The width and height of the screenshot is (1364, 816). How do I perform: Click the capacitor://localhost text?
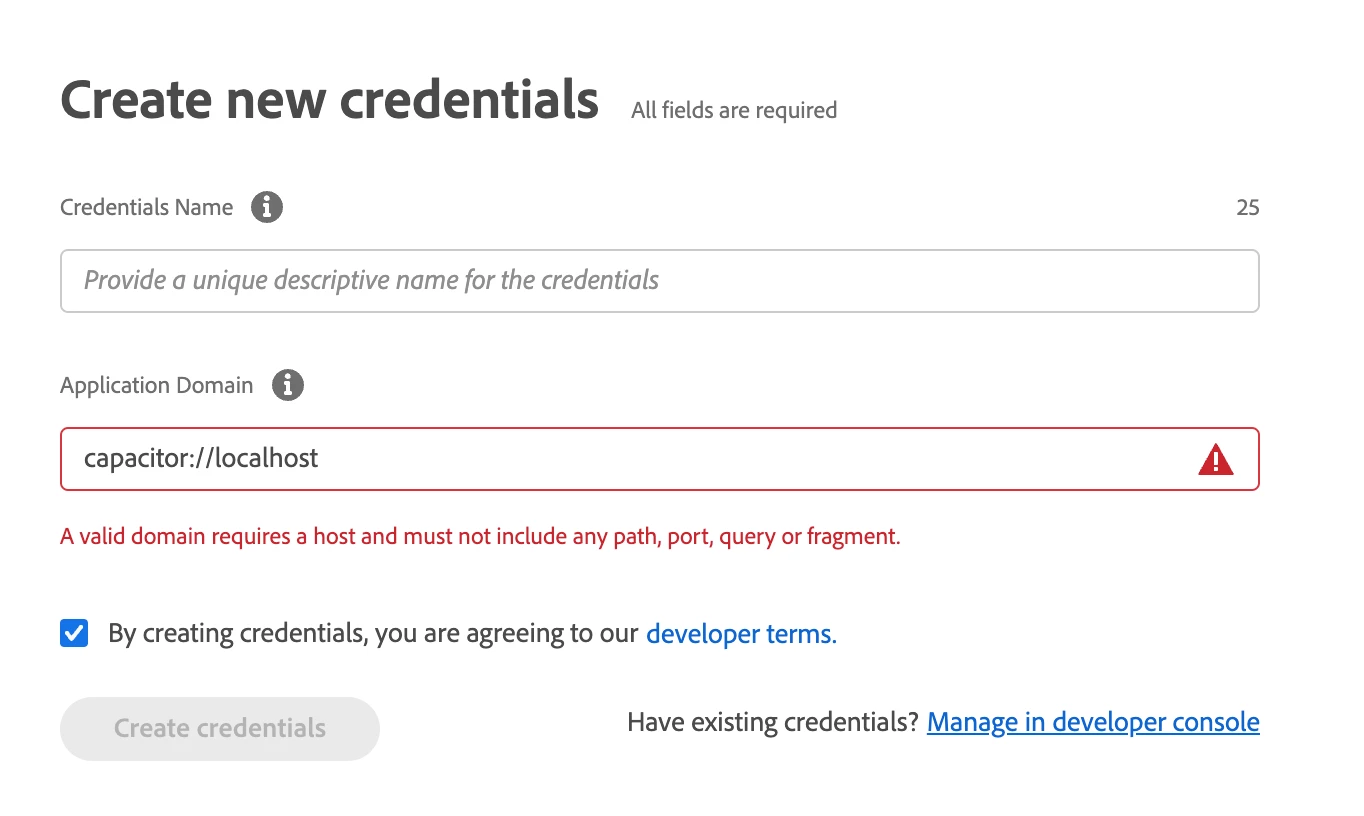click(x=201, y=459)
